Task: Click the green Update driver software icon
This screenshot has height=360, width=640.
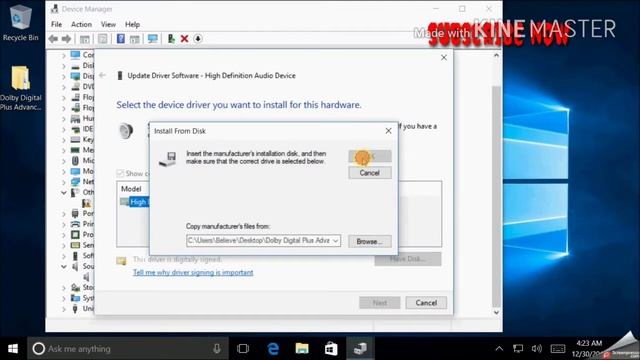Action: (x=171, y=39)
